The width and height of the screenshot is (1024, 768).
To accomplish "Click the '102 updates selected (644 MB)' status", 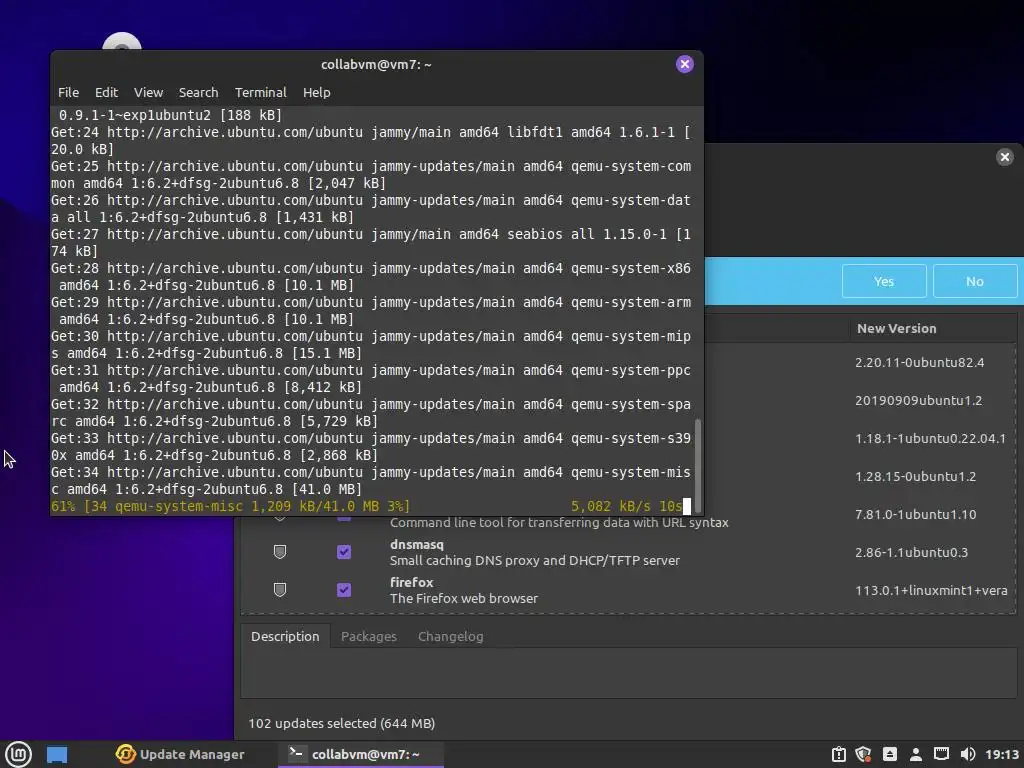I will pyautogui.click(x=342, y=724).
